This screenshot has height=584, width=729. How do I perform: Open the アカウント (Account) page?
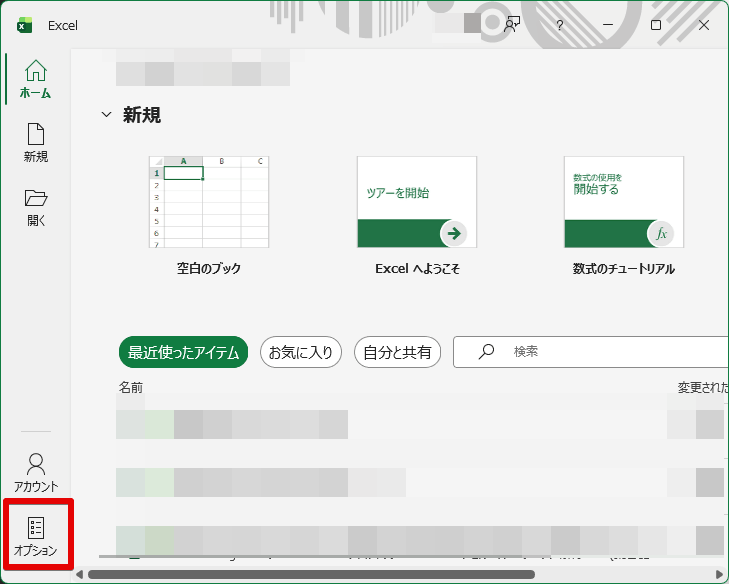(36, 473)
